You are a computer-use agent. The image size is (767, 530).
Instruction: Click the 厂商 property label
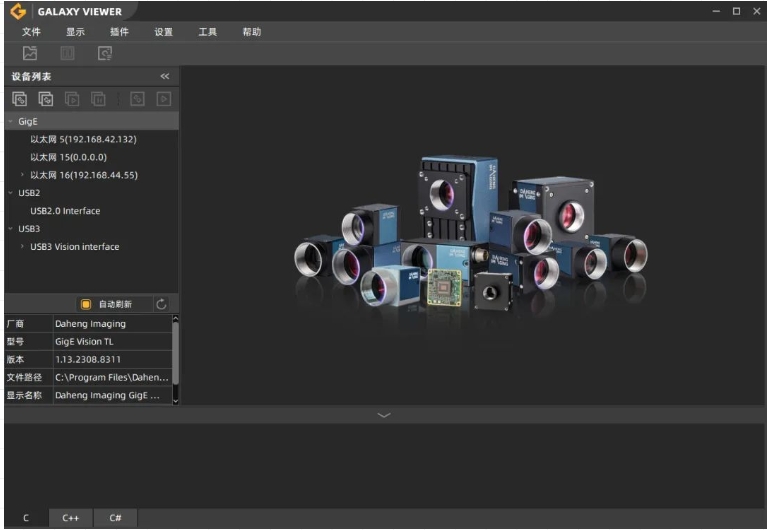pos(15,324)
